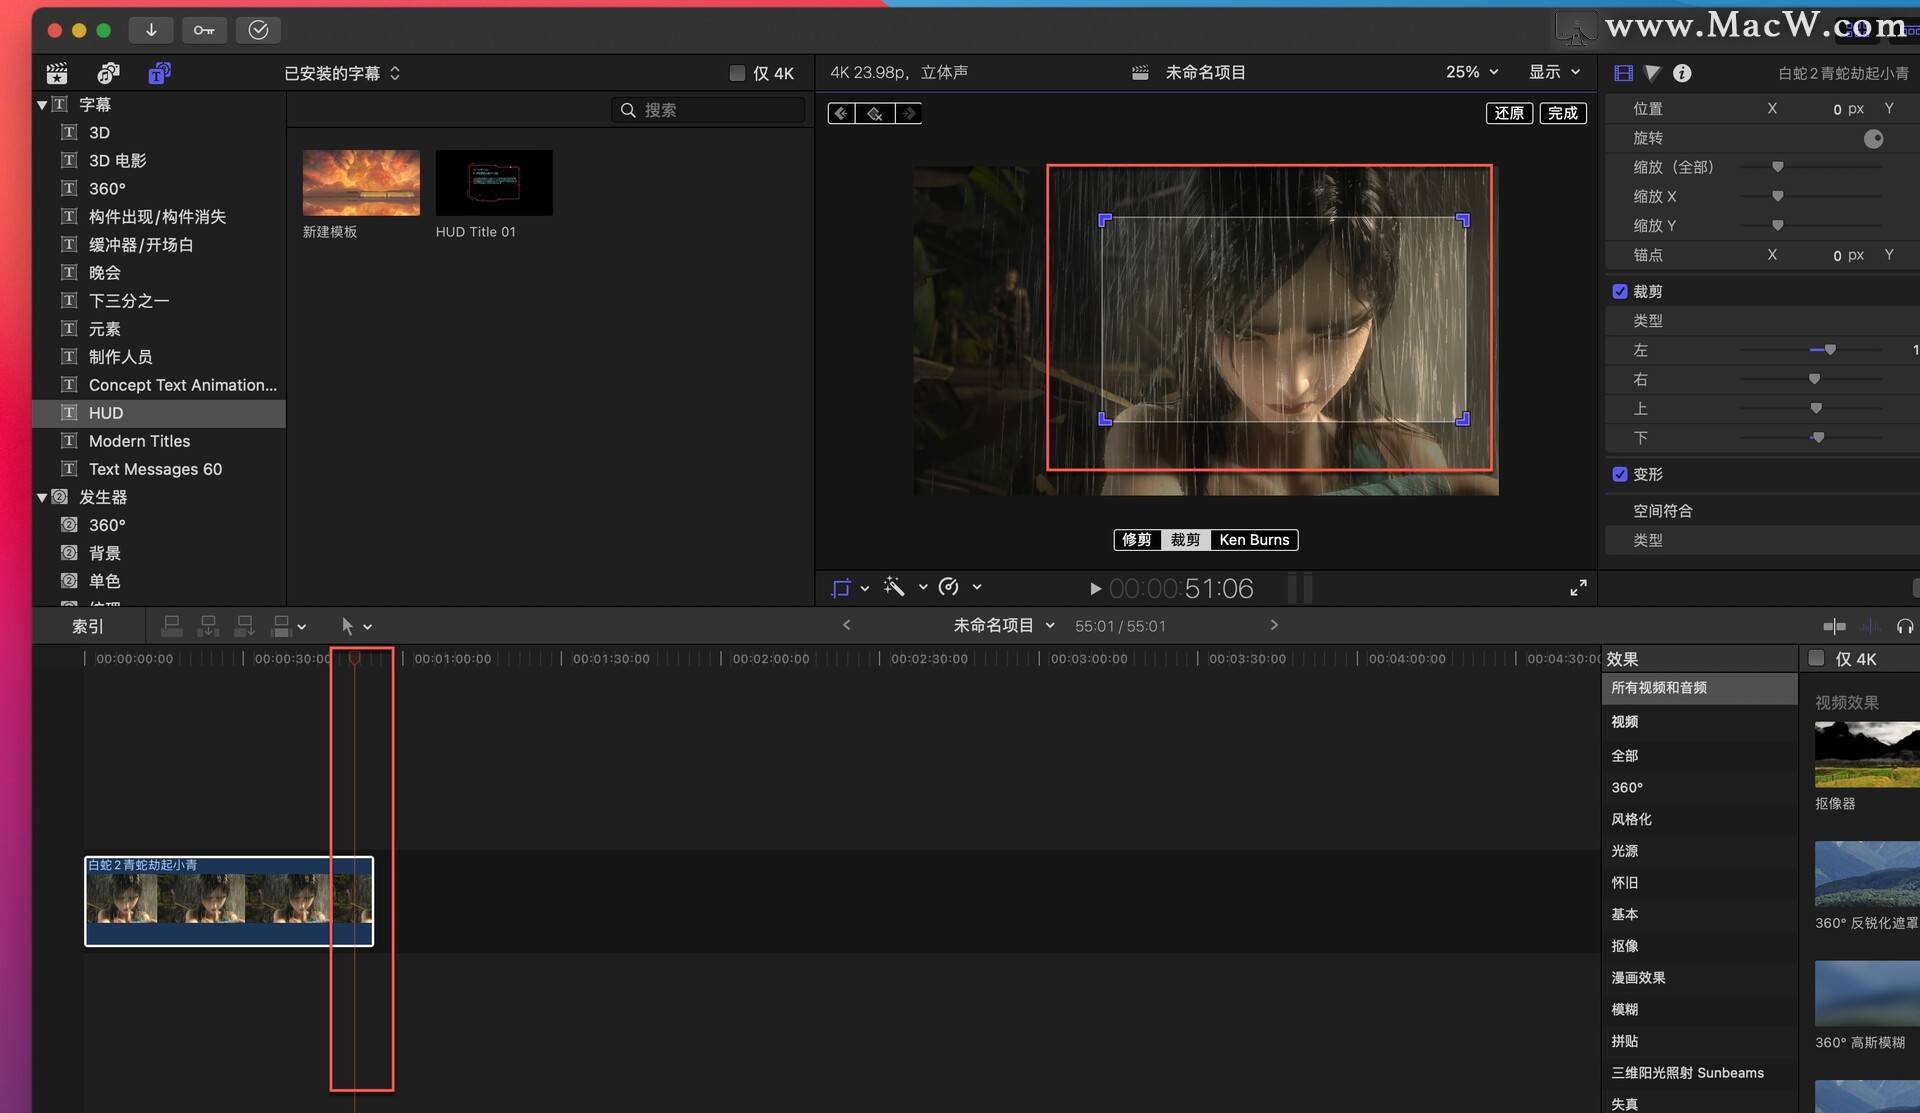Select Modern Titles category

coord(159,441)
